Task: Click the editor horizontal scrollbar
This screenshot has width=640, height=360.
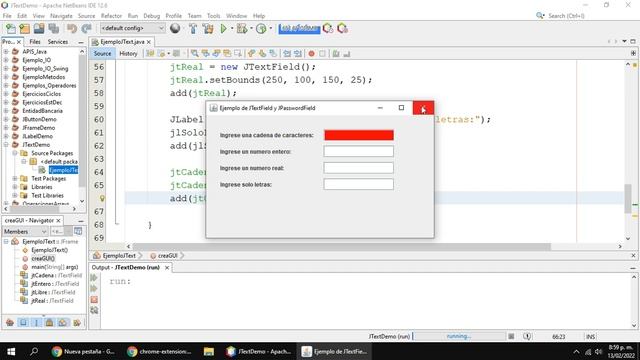Action: coord(341,247)
